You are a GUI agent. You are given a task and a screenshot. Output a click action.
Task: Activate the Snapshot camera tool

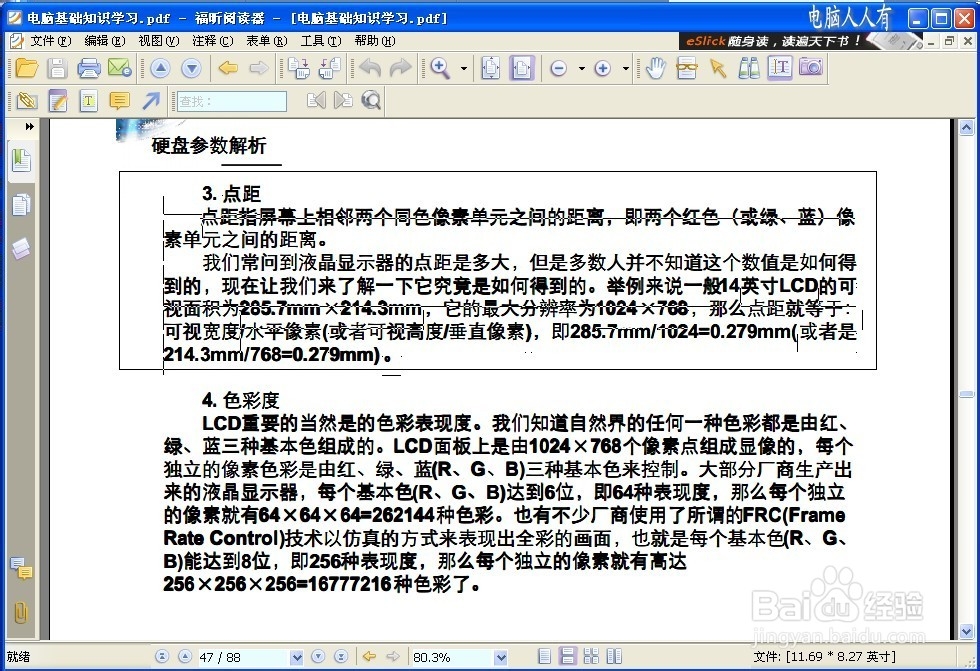(x=812, y=68)
